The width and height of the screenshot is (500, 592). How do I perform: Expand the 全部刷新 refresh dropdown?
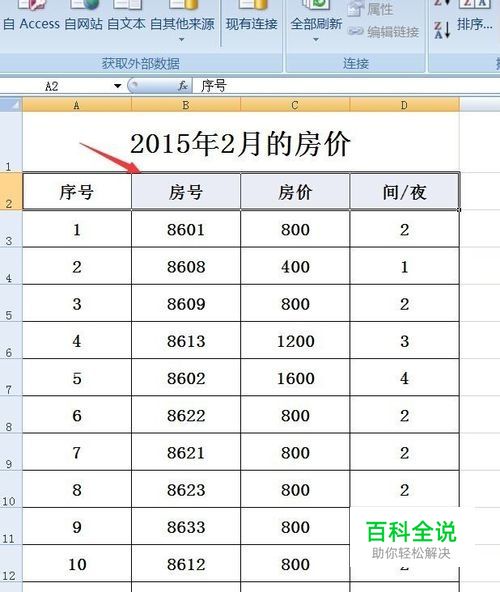point(316,39)
